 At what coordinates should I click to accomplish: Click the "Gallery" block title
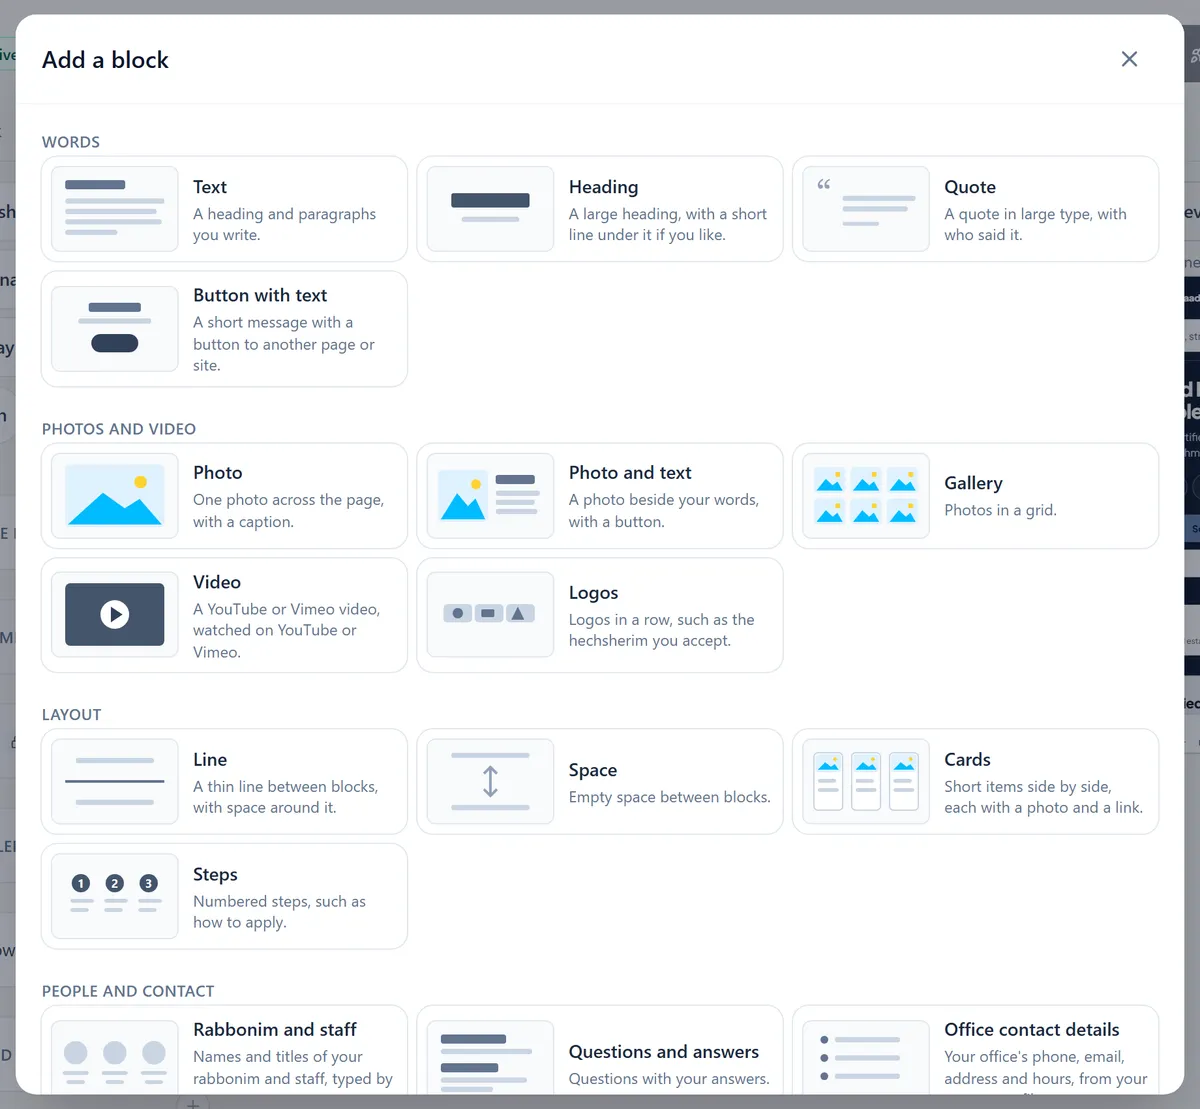pos(973,483)
